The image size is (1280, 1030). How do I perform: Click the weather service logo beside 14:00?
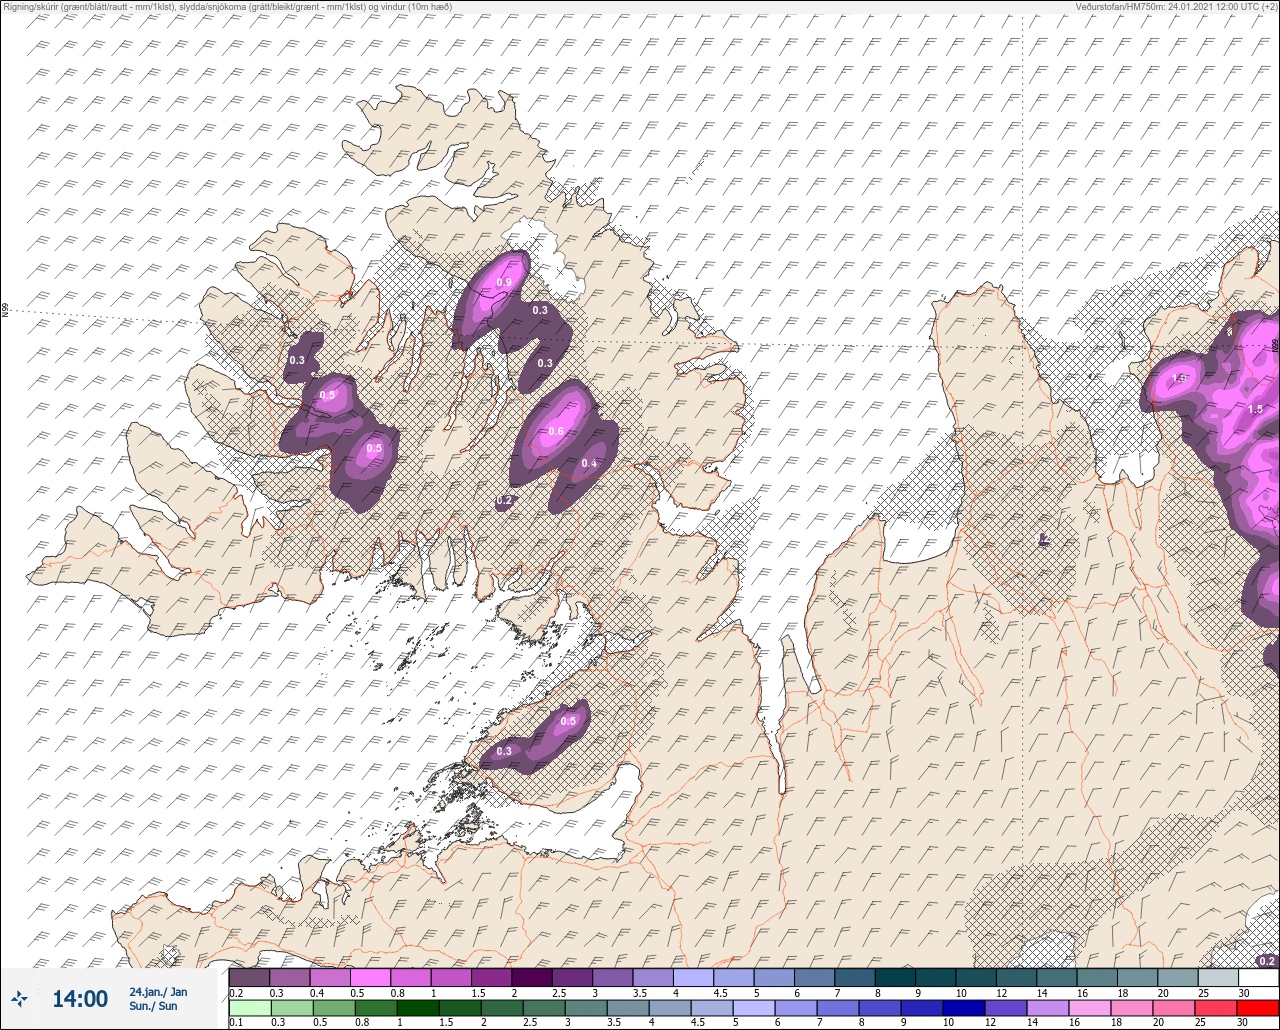tap(19, 998)
